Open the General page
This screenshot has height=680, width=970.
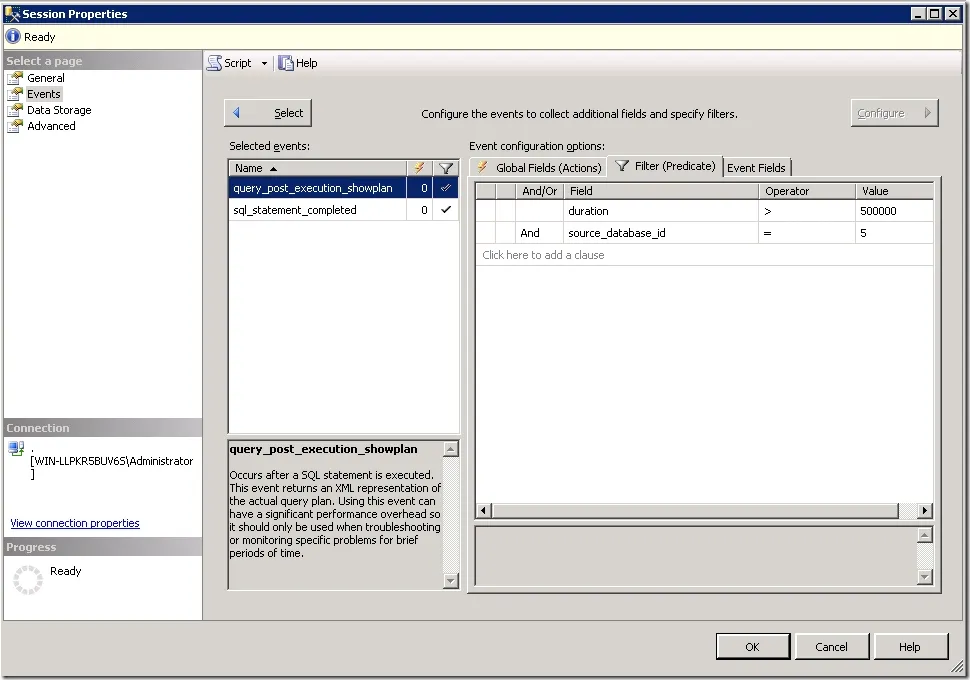point(46,78)
